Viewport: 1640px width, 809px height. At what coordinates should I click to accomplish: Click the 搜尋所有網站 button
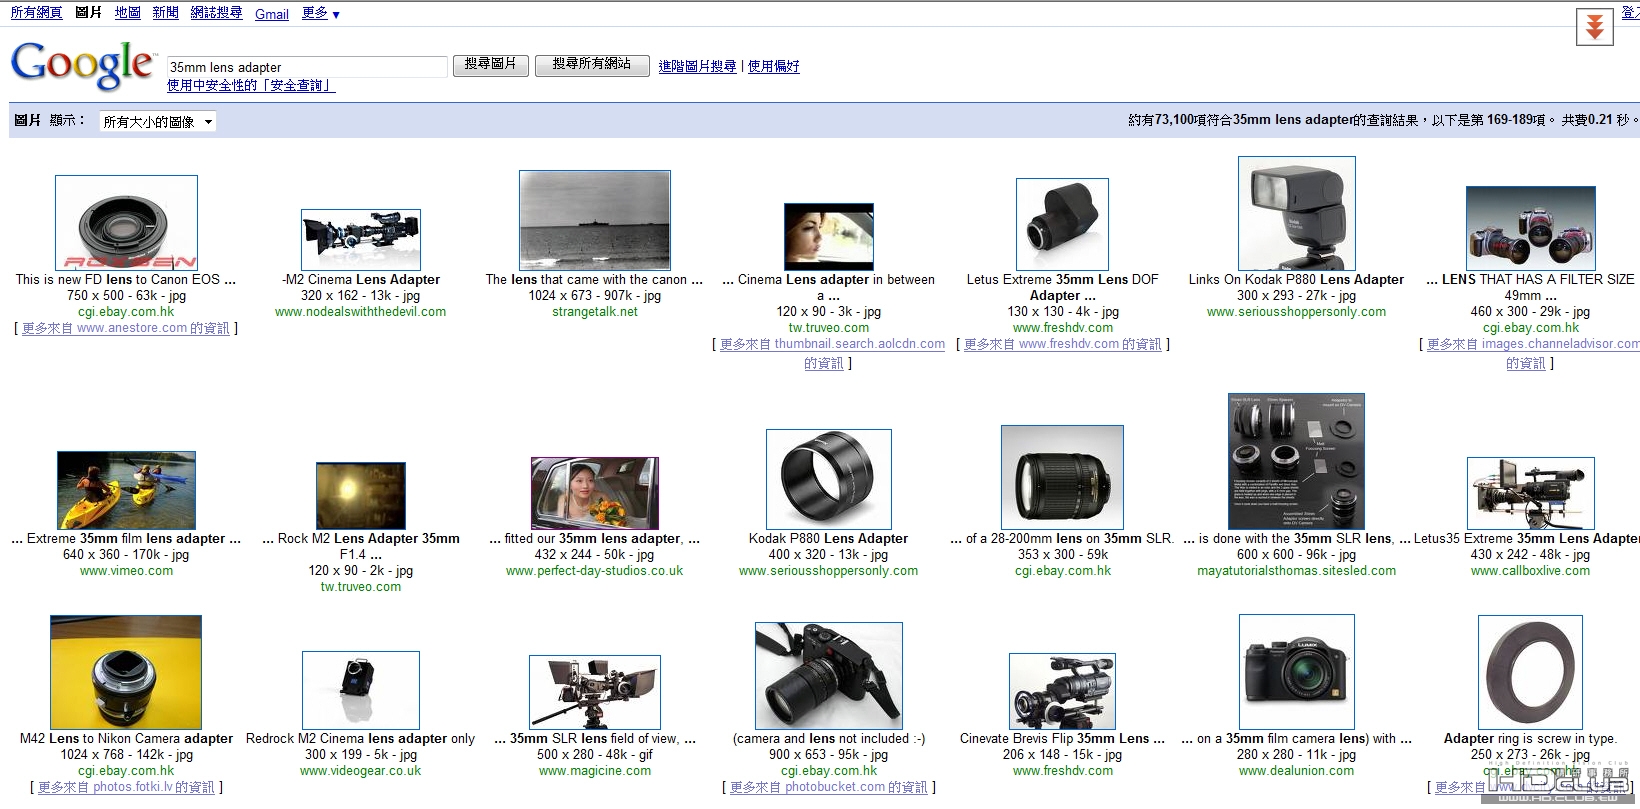coord(592,64)
